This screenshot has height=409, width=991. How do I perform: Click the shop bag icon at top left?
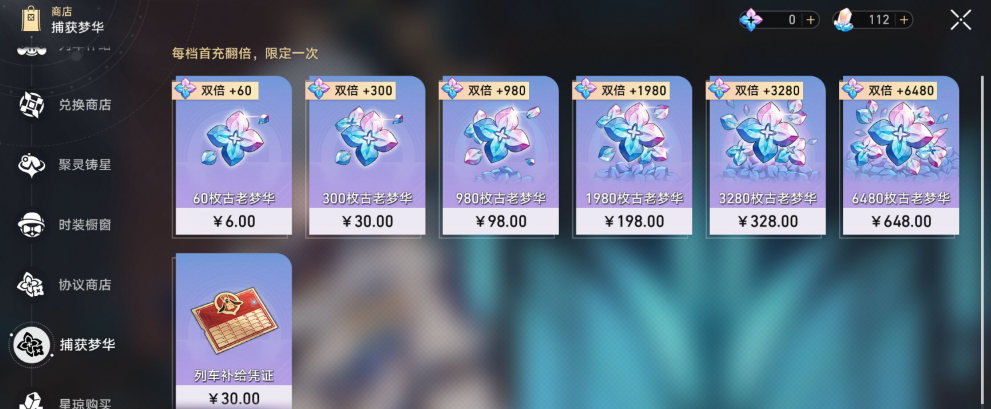30,19
